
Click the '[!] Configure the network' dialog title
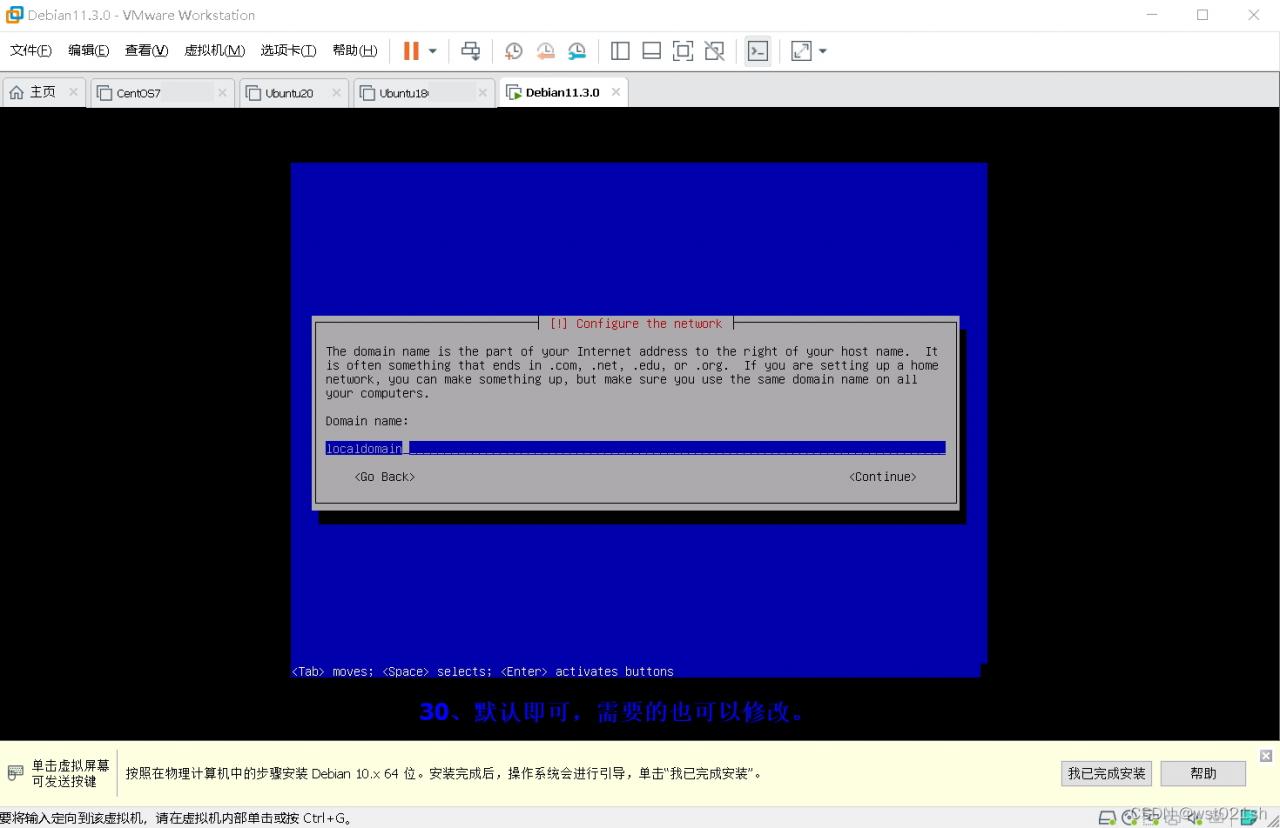[x=636, y=324]
